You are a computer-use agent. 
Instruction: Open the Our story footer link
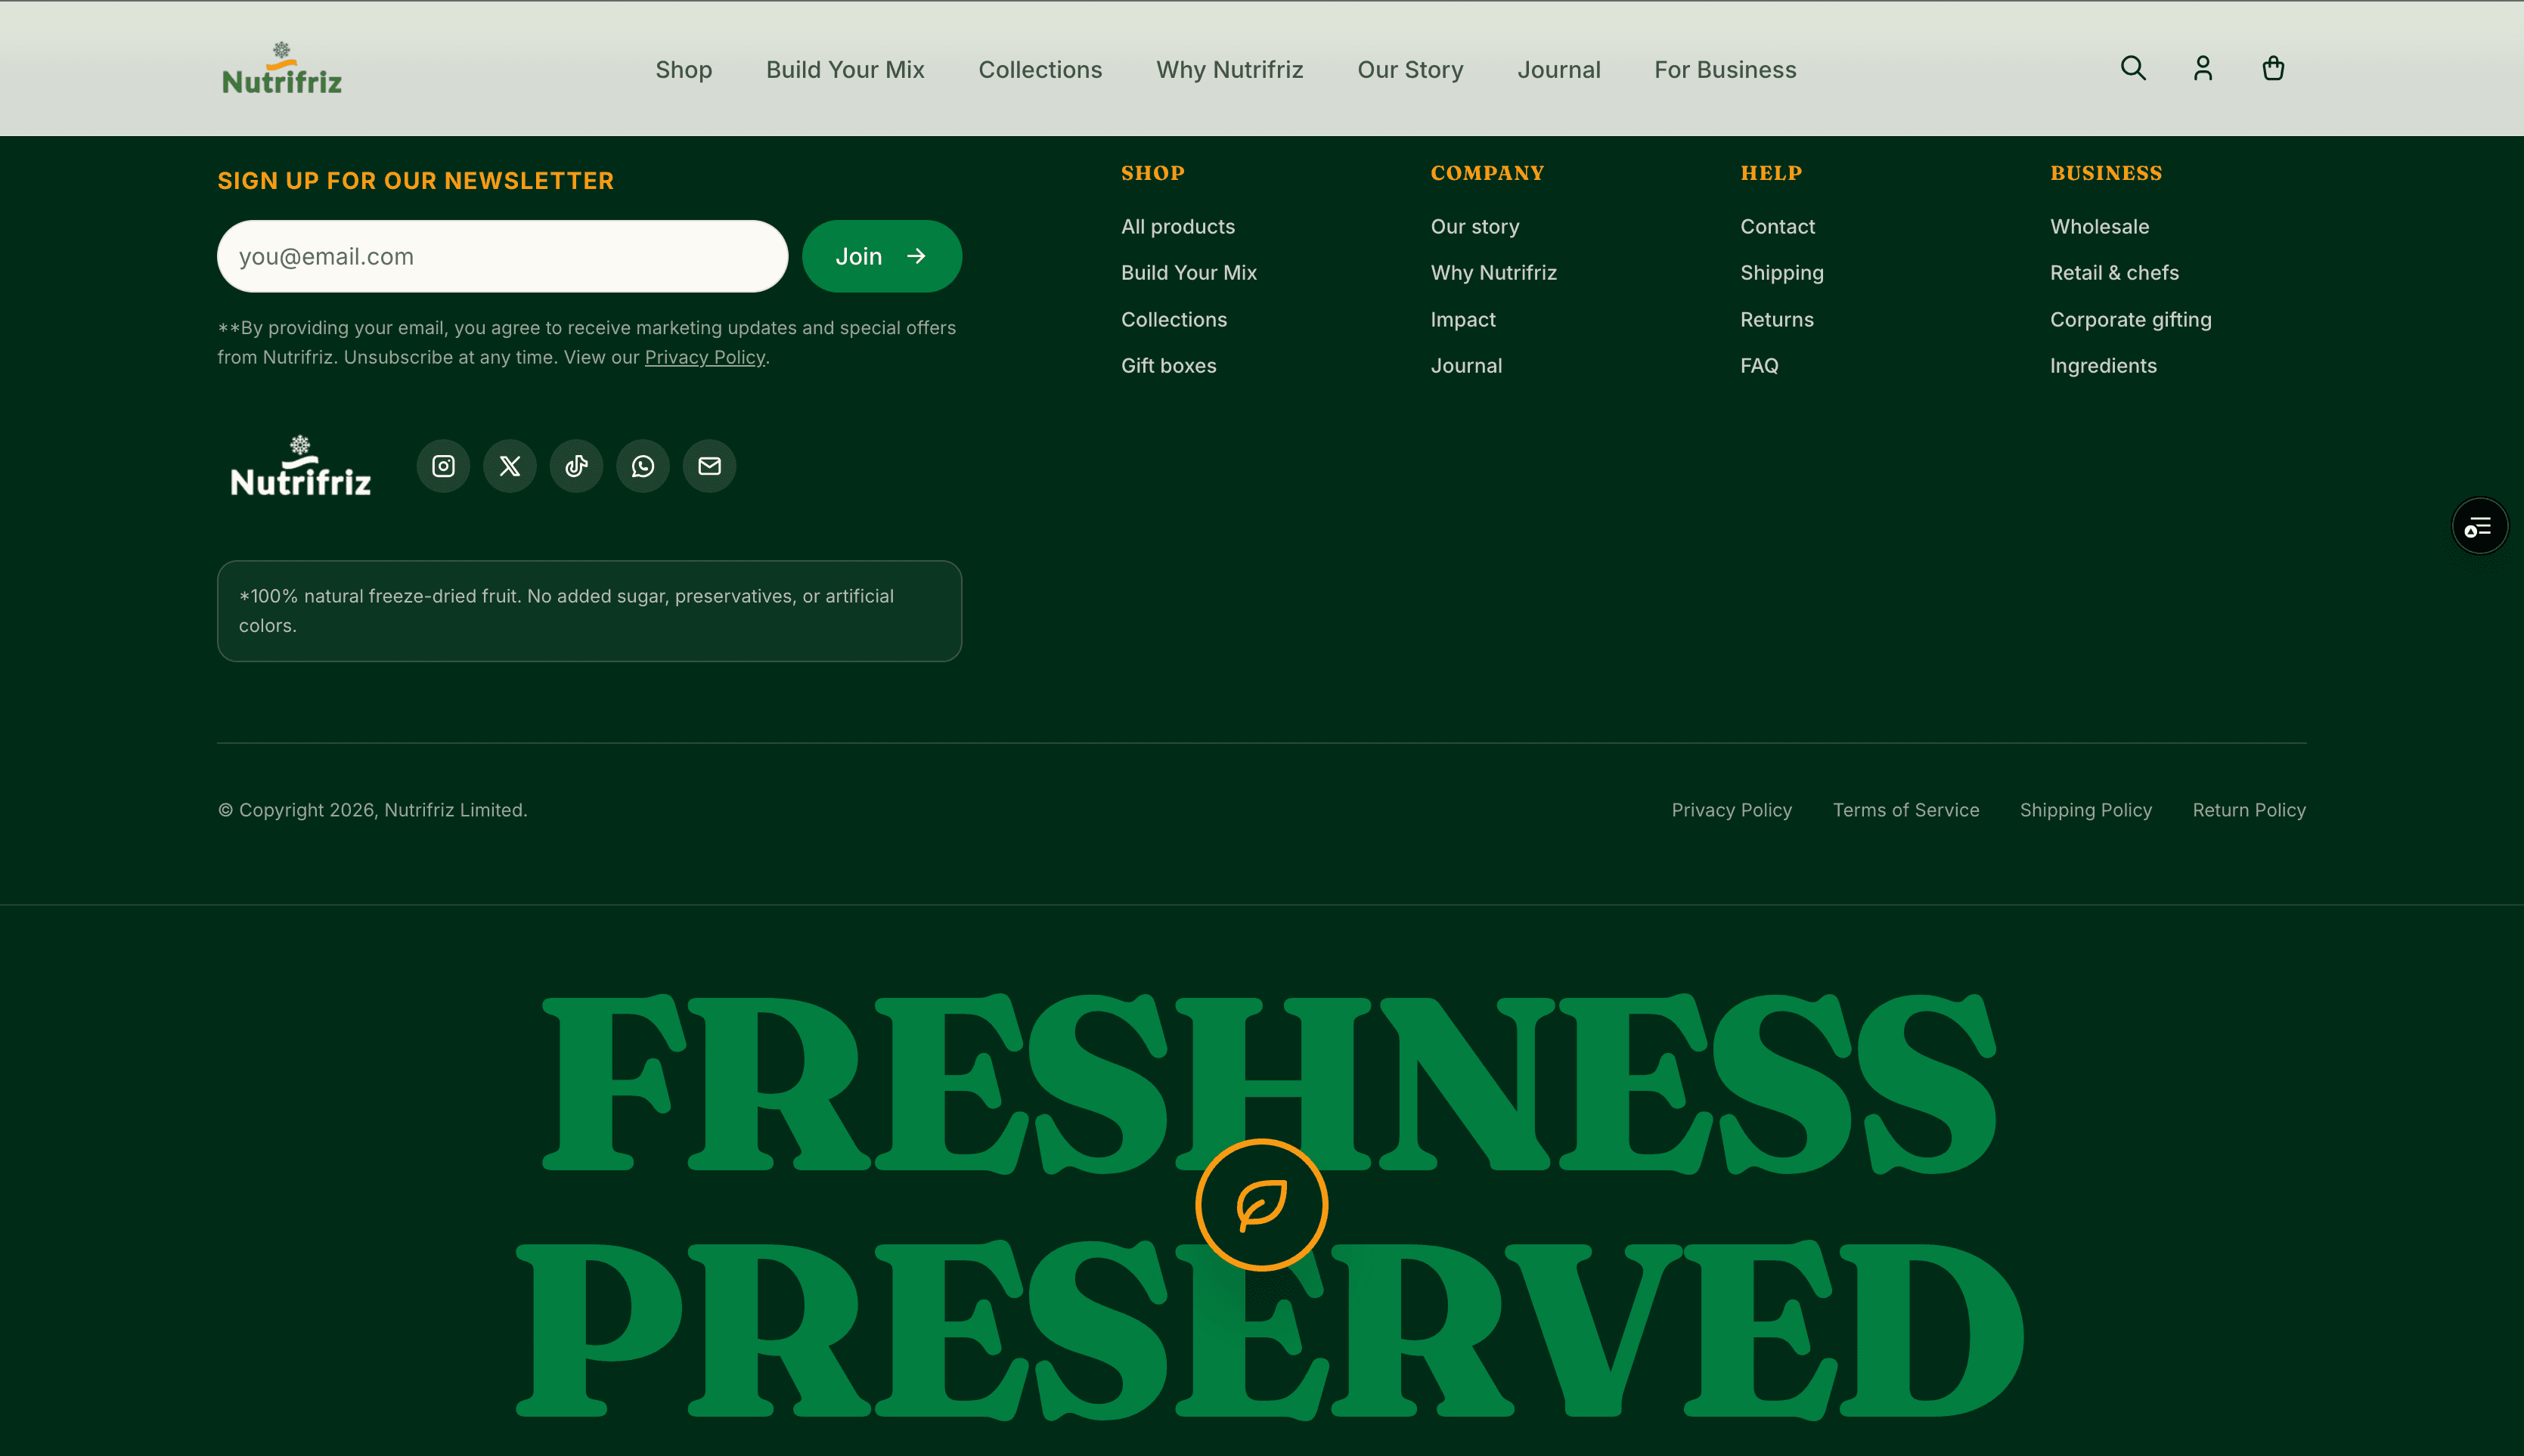[x=1475, y=227]
